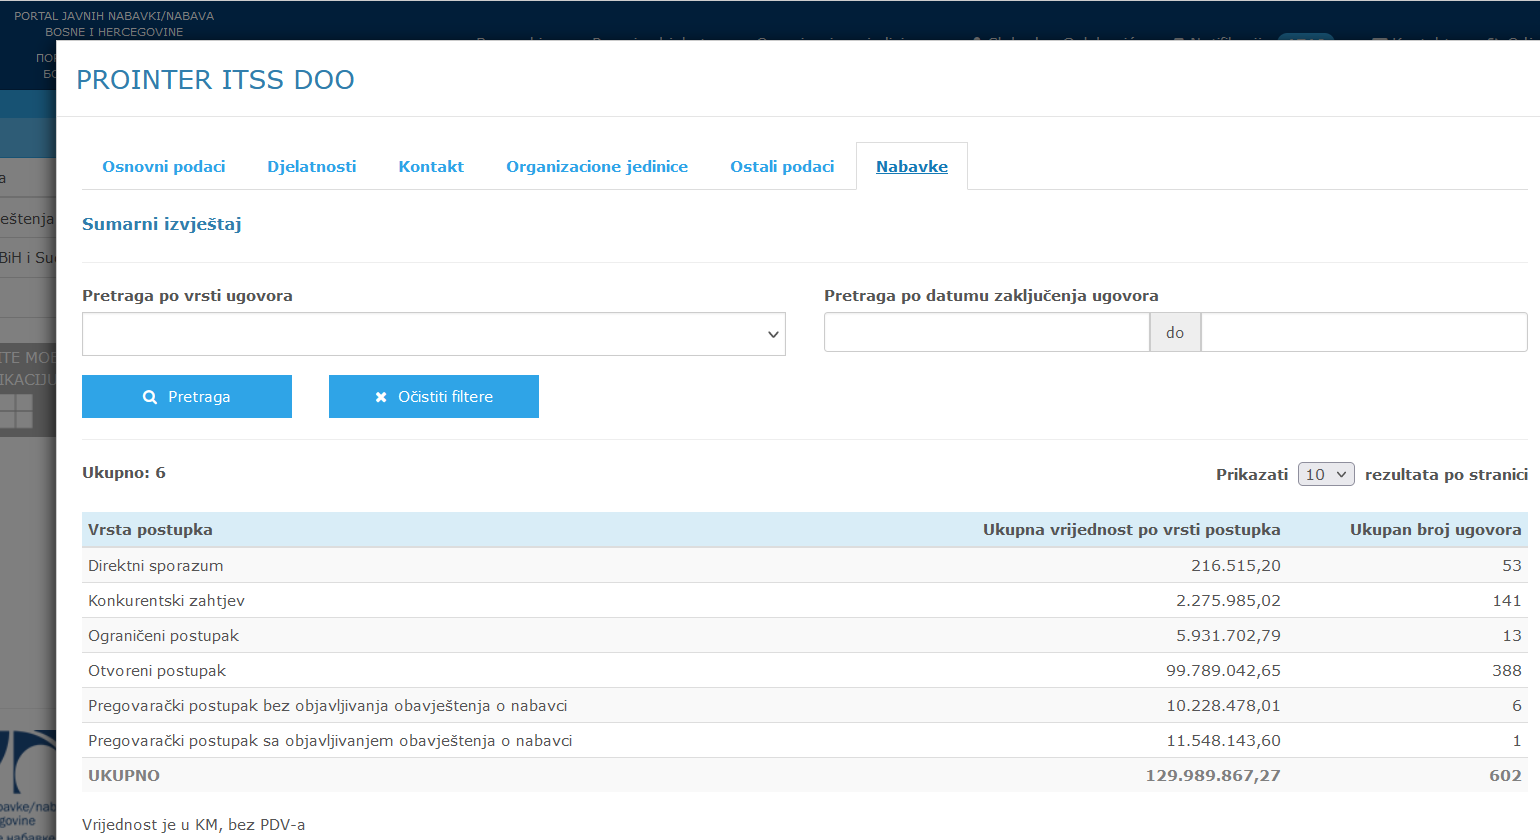This screenshot has width=1540, height=840.
Task: Select the Konkurentski zahtjev row
Action: [x=805, y=600]
